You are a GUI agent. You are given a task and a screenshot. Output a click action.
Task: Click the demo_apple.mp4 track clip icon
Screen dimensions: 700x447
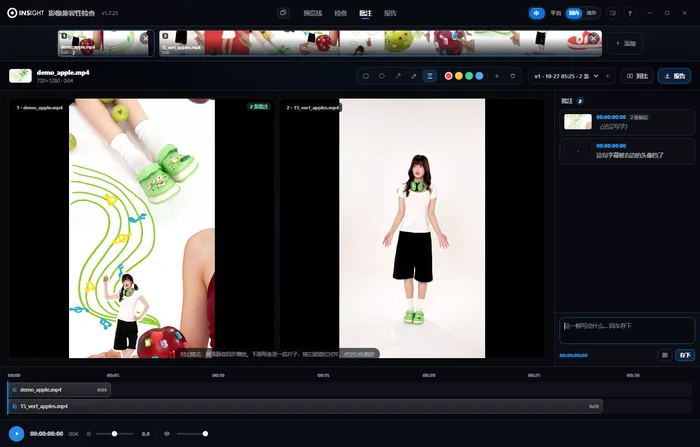15,390
